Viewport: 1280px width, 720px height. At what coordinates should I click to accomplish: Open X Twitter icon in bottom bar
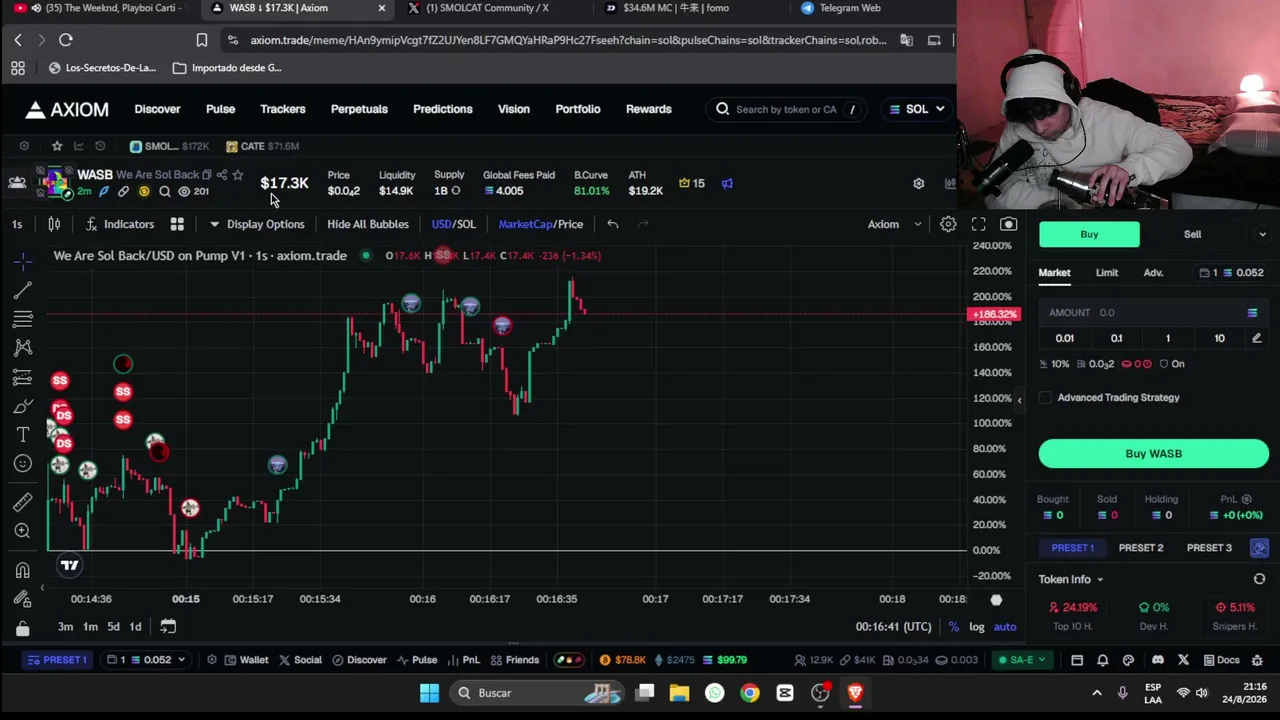pyautogui.click(x=1183, y=660)
